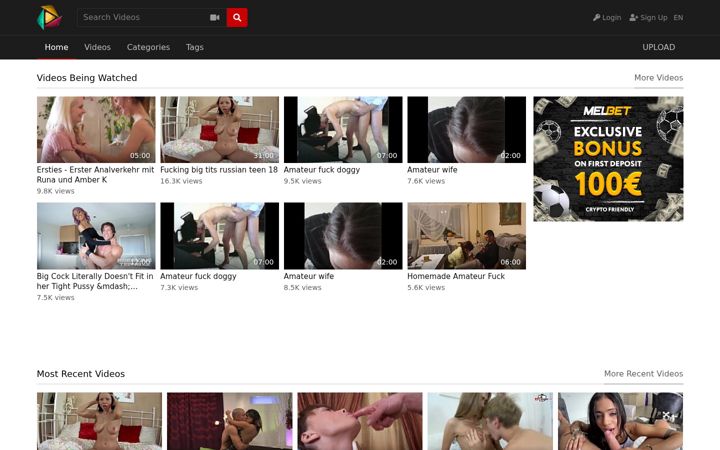Click the video camera icon in search bar
The image size is (720, 450).
[214, 17]
